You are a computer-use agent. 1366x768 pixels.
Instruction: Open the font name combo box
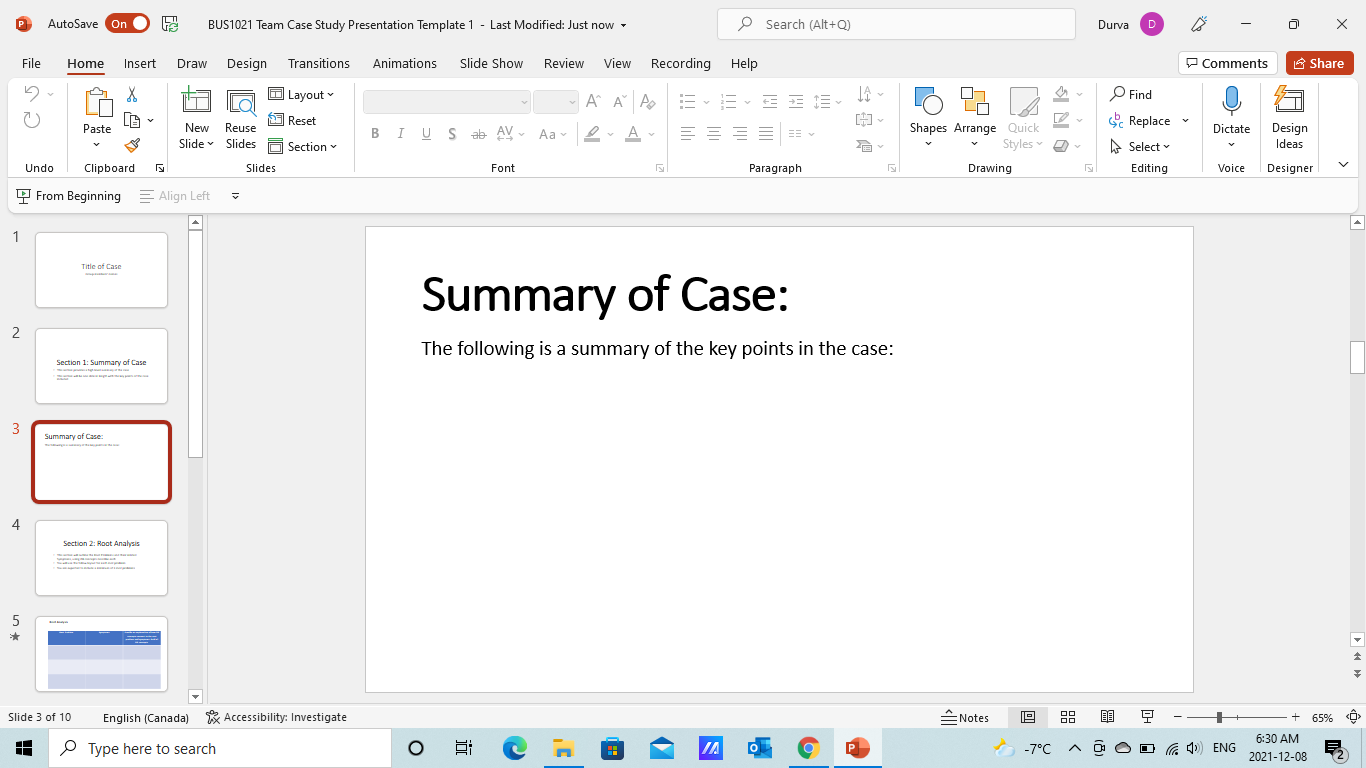pos(447,102)
